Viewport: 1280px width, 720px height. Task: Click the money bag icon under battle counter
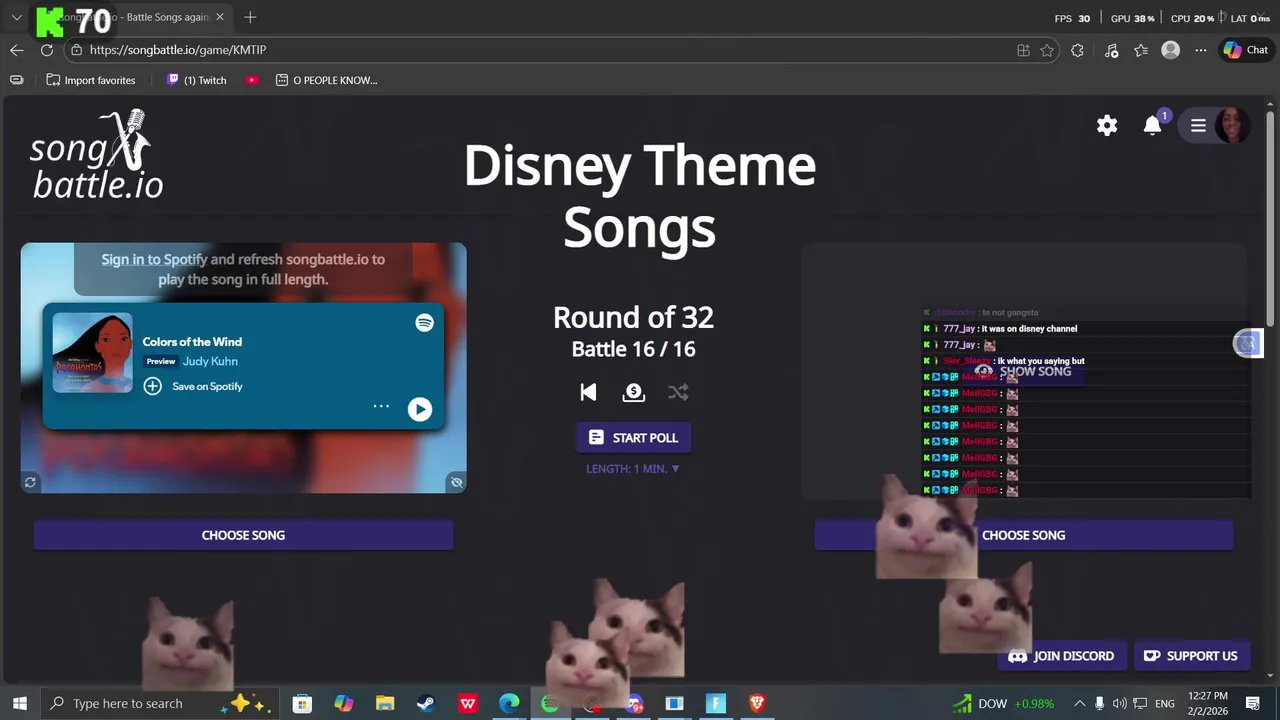[x=633, y=392]
